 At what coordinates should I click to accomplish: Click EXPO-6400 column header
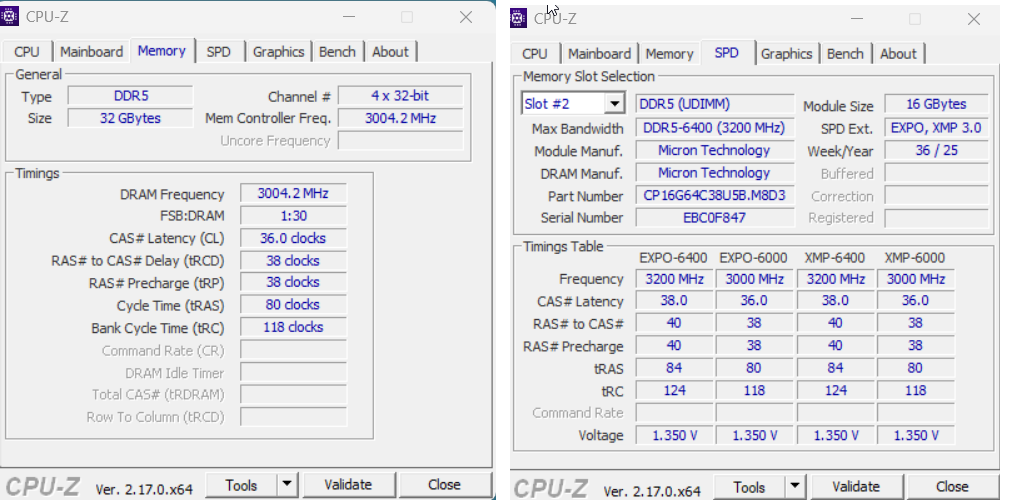tap(674, 258)
